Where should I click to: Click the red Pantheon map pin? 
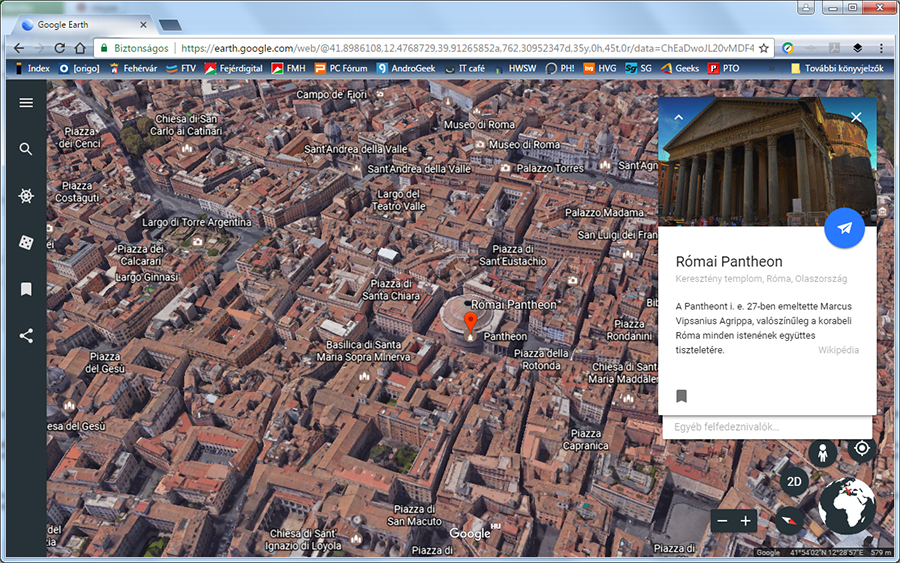tap(470, 323)
